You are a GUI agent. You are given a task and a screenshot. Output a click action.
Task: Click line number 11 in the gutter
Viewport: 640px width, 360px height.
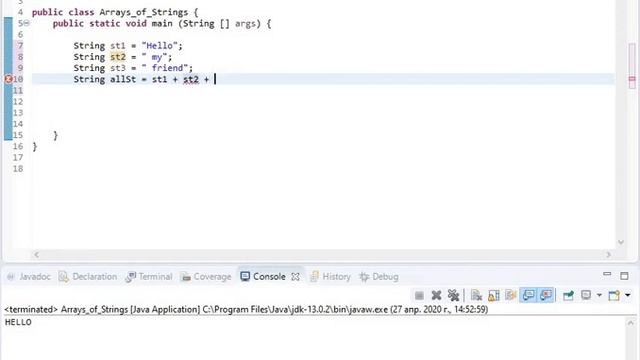pos(18,90)
